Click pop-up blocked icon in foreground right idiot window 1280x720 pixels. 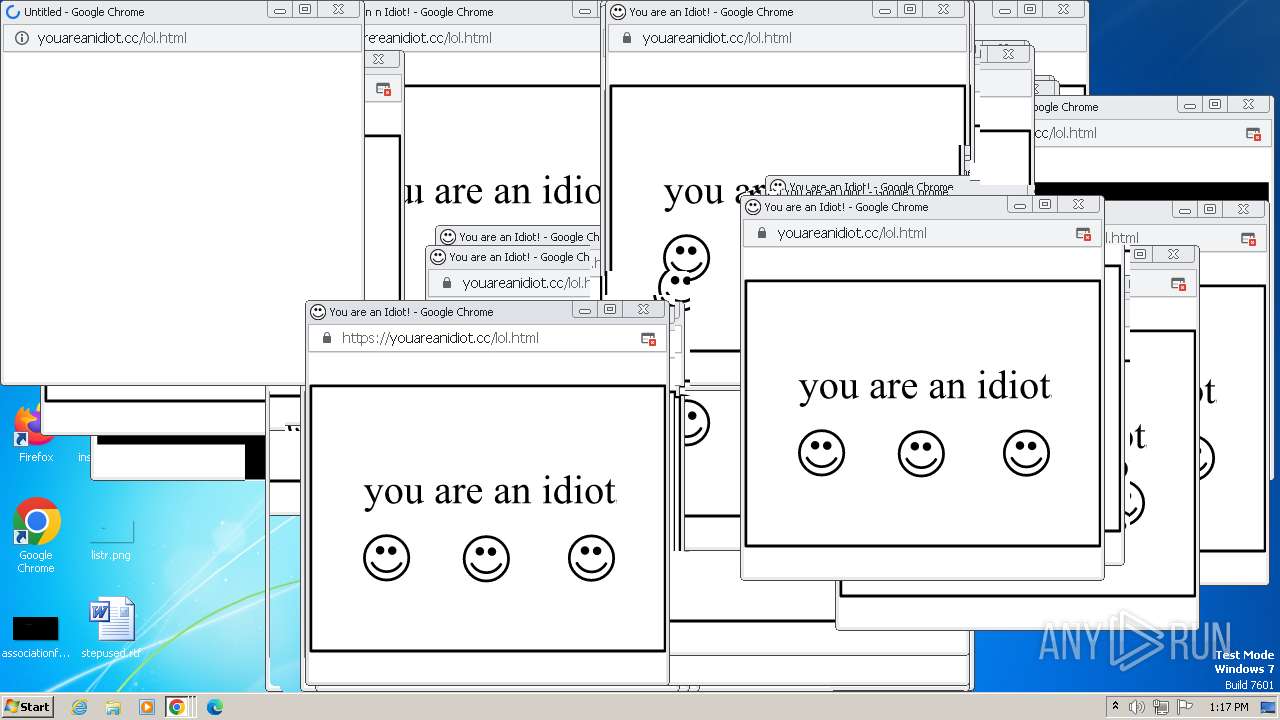pyautogui.click(x=1083, y=234)
